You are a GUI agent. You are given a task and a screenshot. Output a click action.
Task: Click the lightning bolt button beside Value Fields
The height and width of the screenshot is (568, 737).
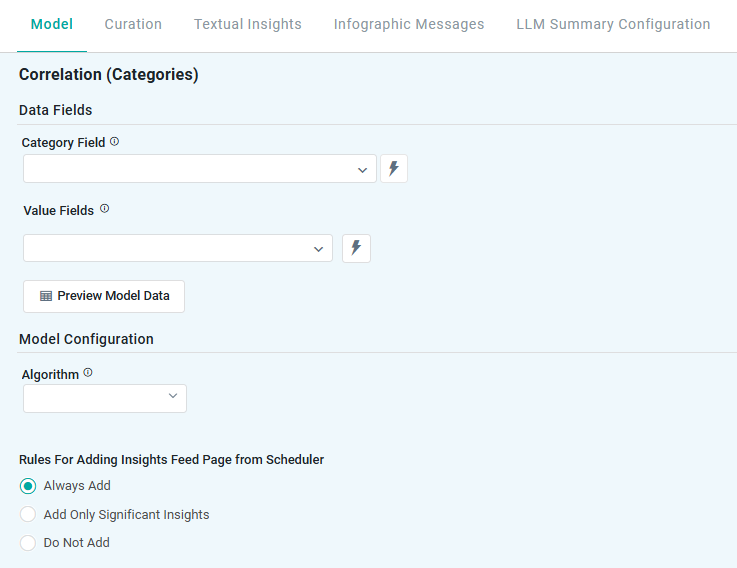[x=356, y=248]
